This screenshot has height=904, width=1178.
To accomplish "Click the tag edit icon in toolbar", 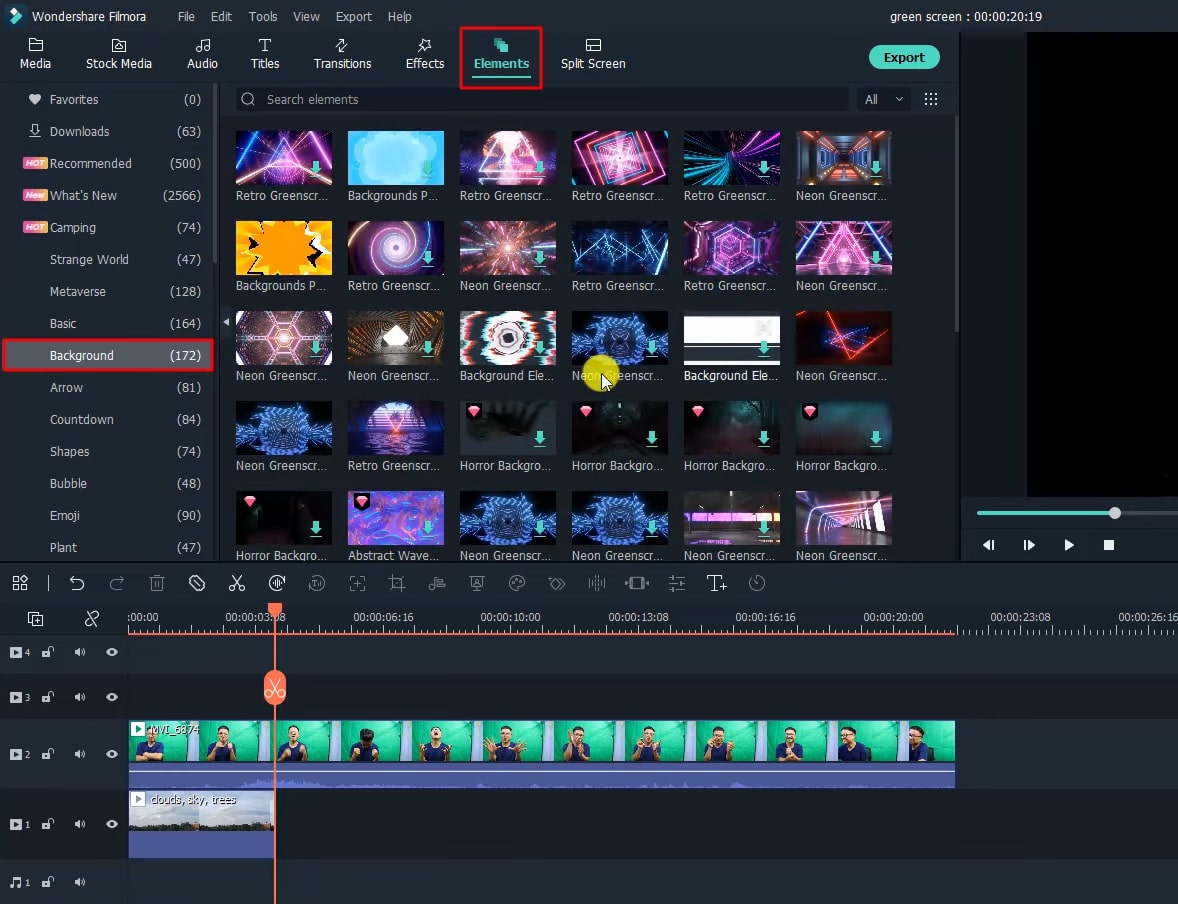I will pos(197,583).
